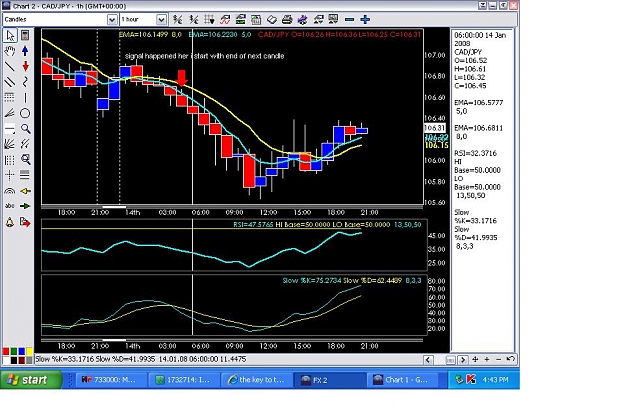Open the indicators wave icon in toolbar

coord(225,19)
